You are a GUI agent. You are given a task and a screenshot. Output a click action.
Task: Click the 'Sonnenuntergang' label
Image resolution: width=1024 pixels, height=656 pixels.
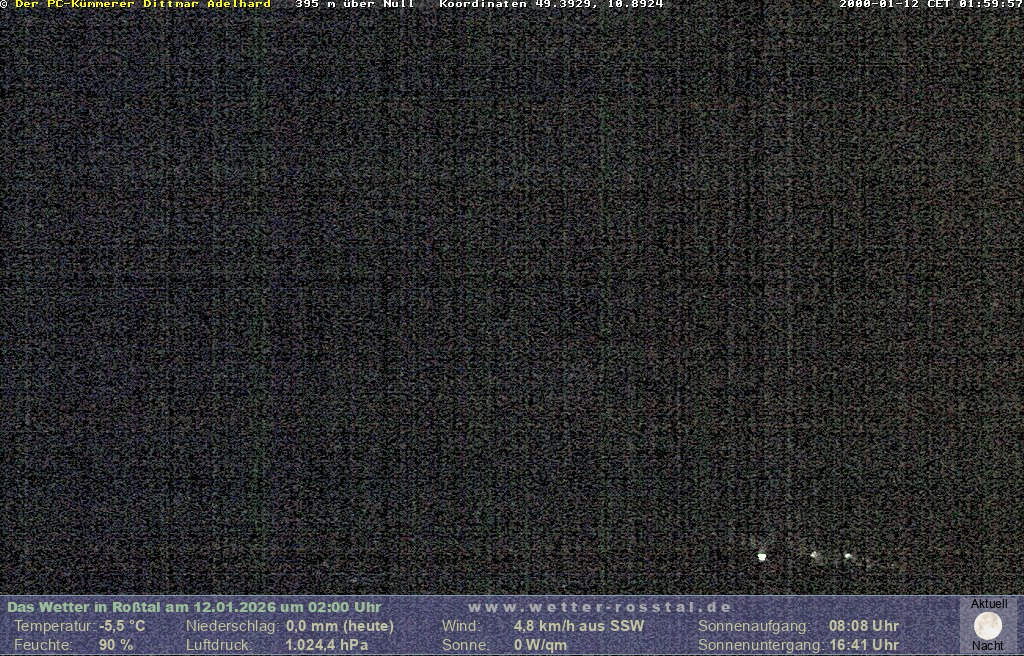tap(761, 645)
